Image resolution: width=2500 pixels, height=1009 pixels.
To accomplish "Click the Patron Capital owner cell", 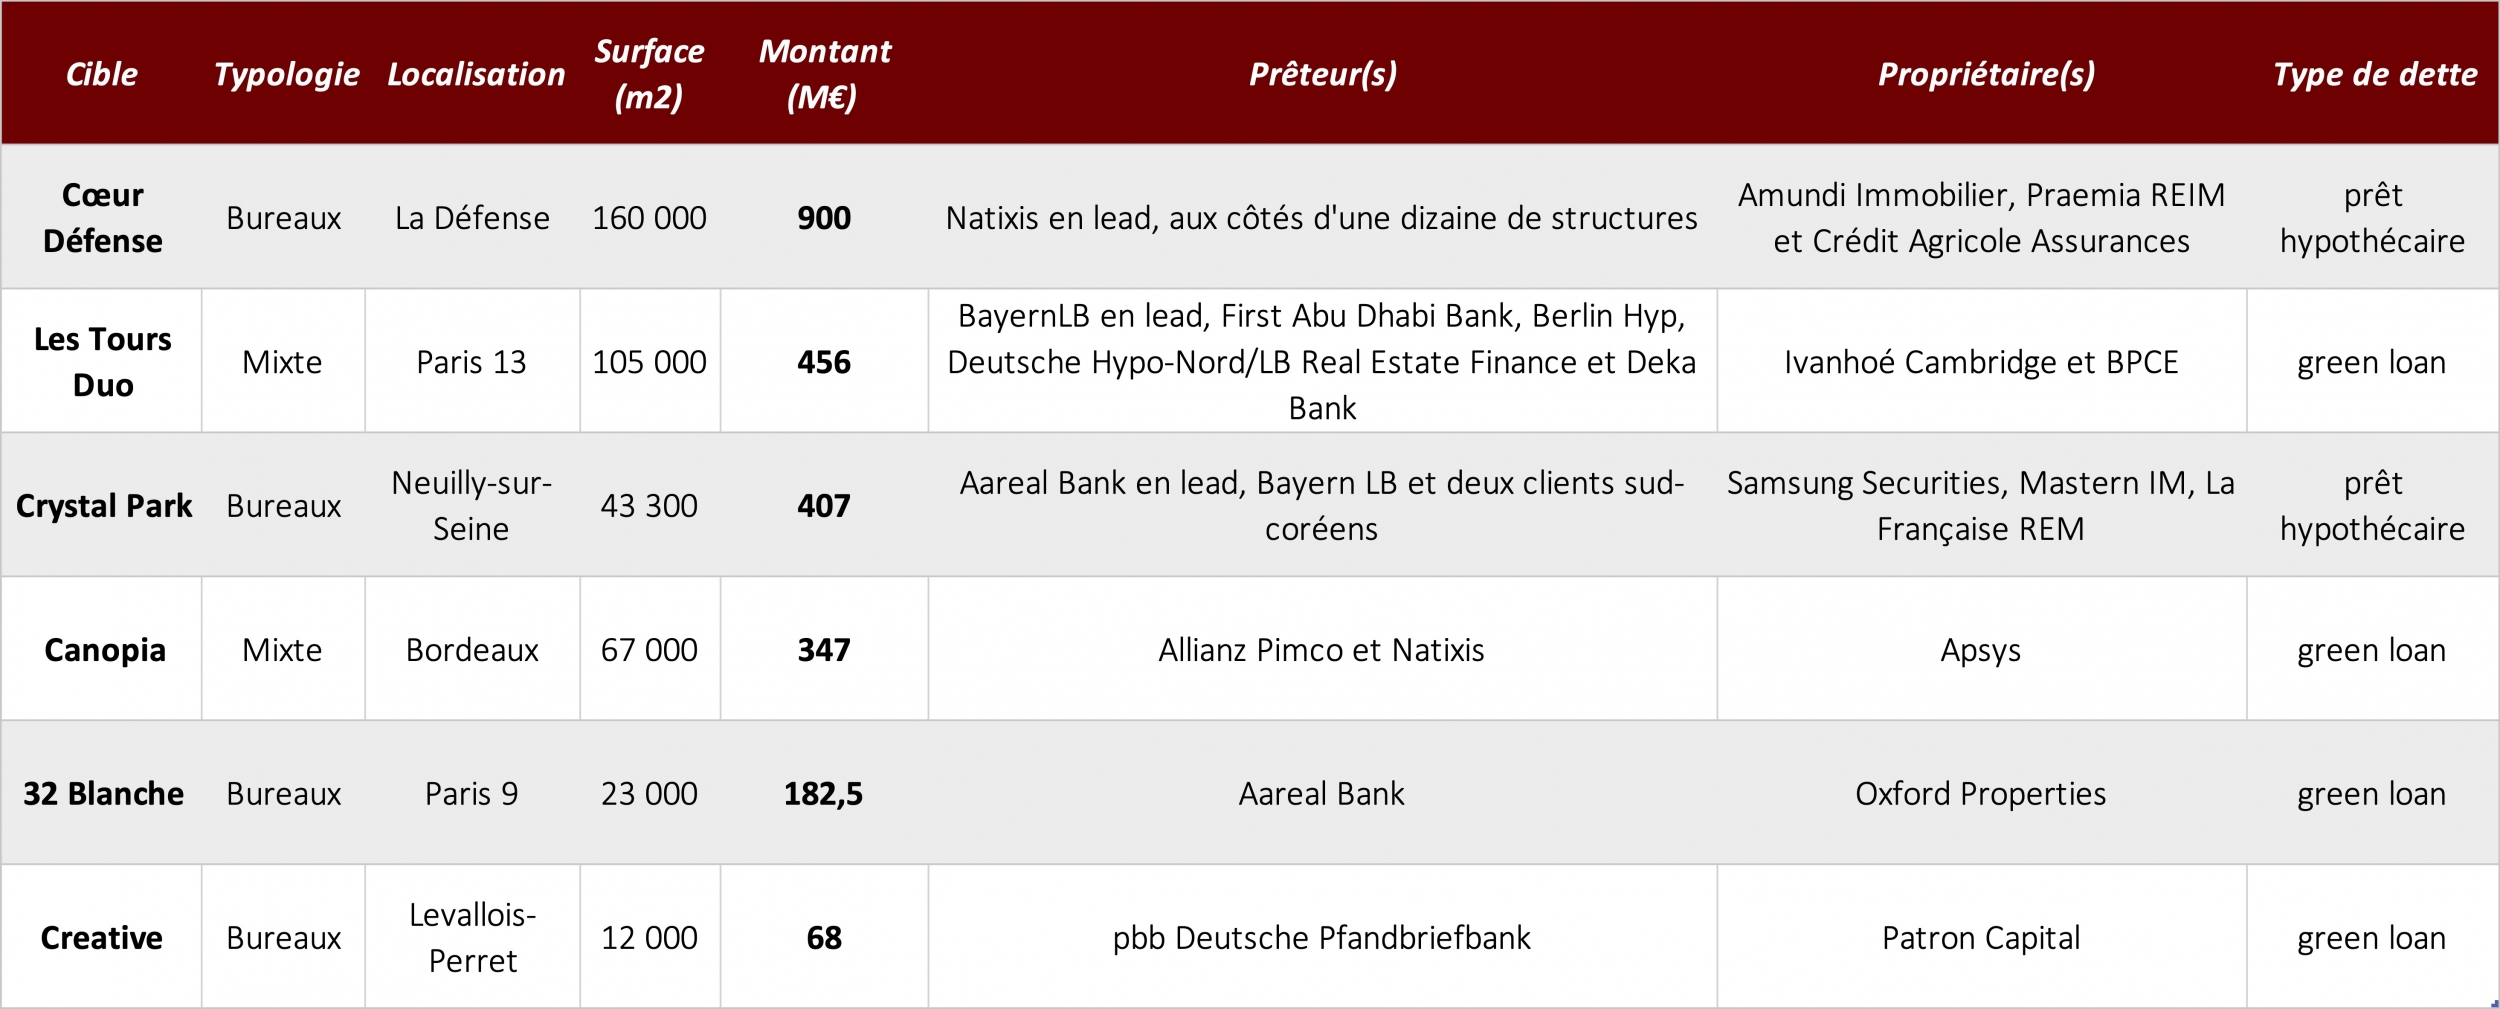I will [1981, 937].
